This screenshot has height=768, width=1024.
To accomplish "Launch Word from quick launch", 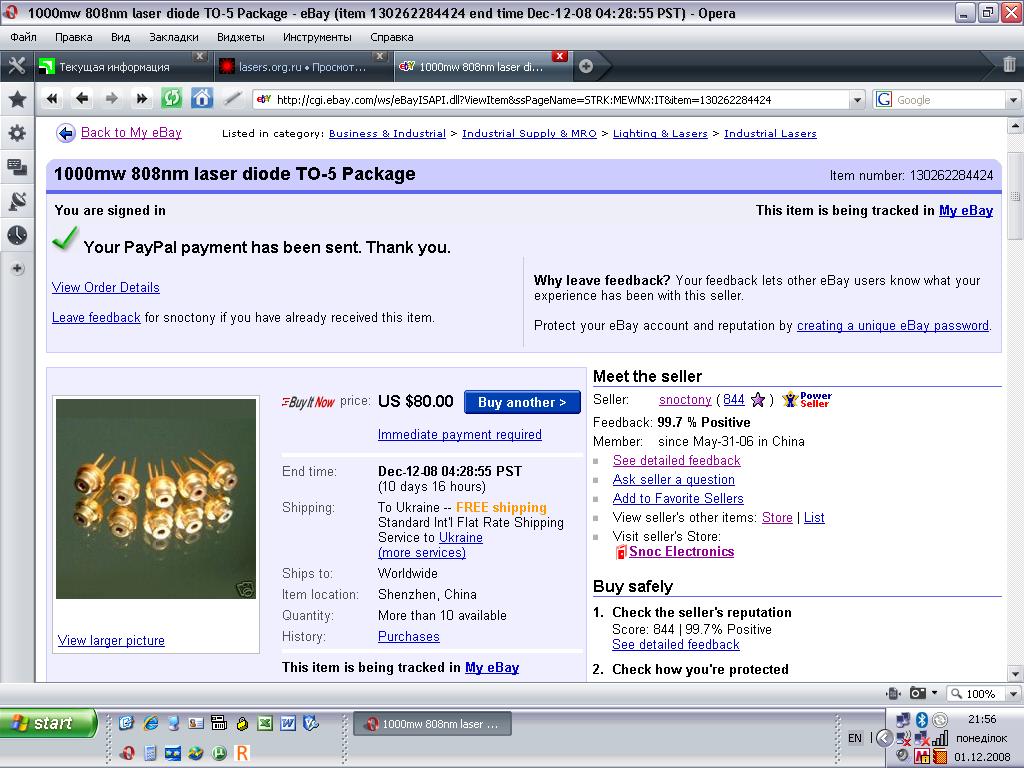I will point(287,722).
